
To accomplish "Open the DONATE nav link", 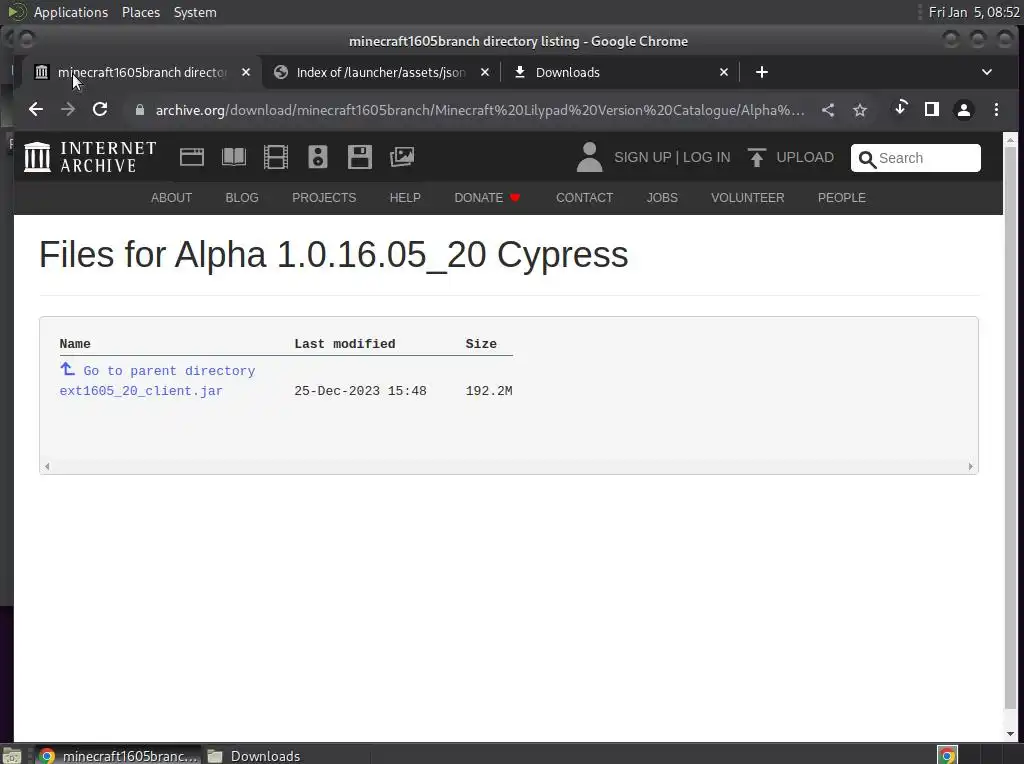I will 487,198.
